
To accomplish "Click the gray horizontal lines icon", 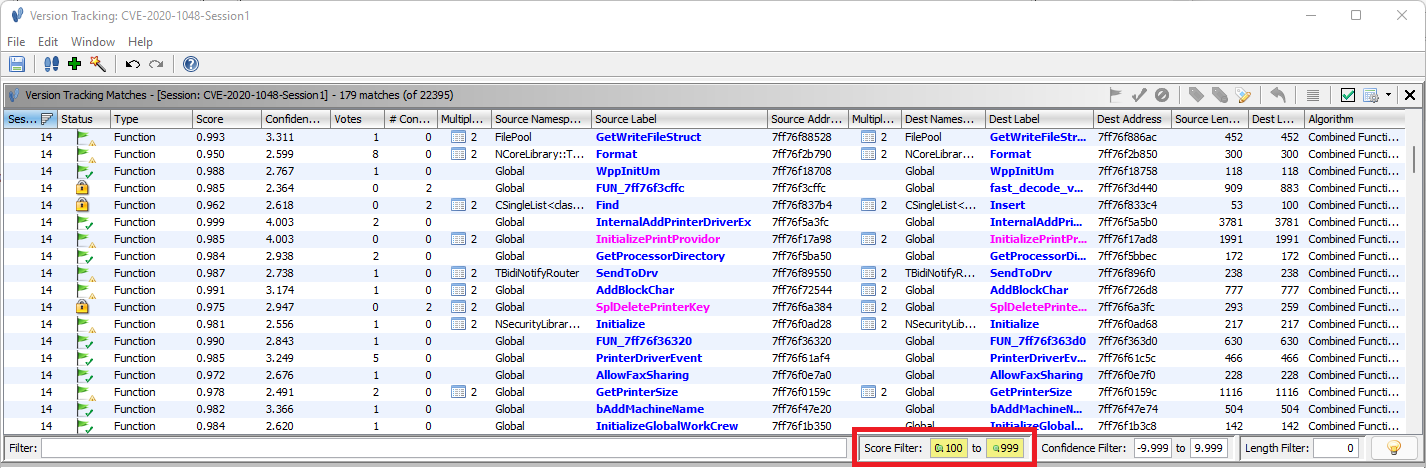I will [x=1313, y=95].
